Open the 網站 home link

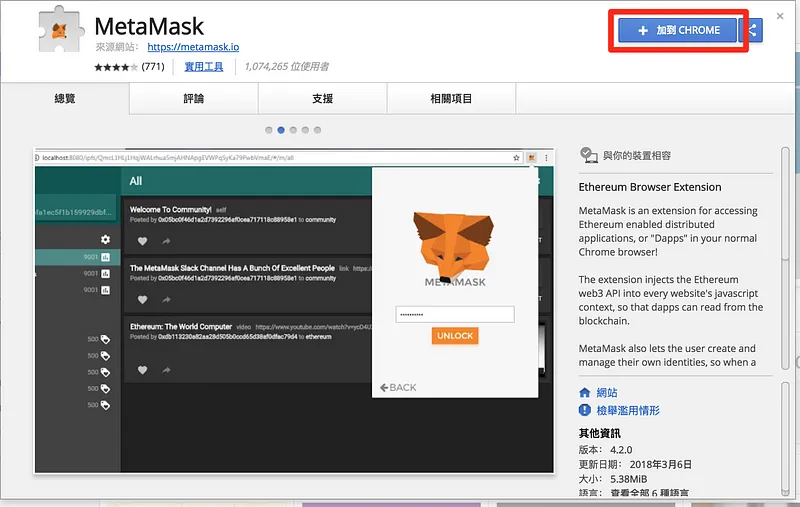tap(607, 393)
